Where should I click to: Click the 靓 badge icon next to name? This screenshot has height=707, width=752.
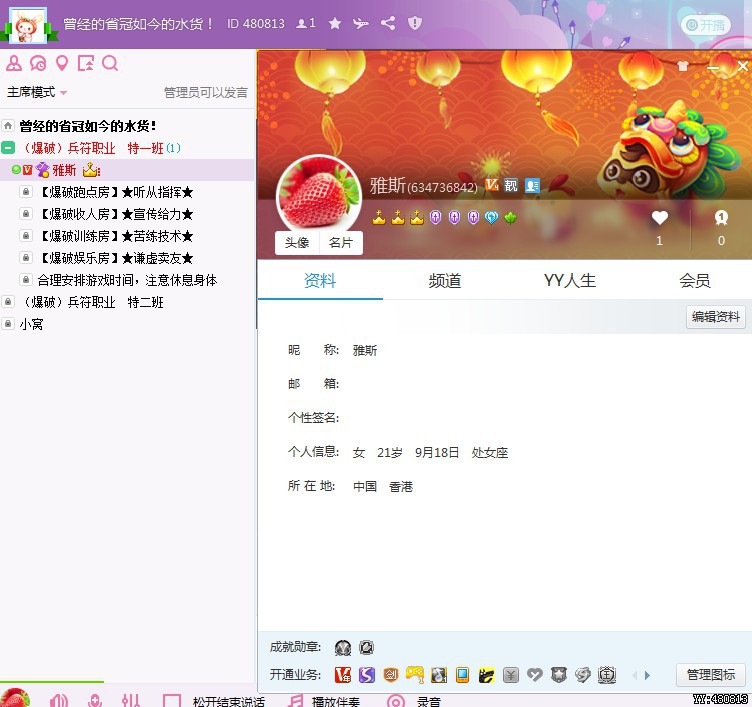click(x=511, y=185)
